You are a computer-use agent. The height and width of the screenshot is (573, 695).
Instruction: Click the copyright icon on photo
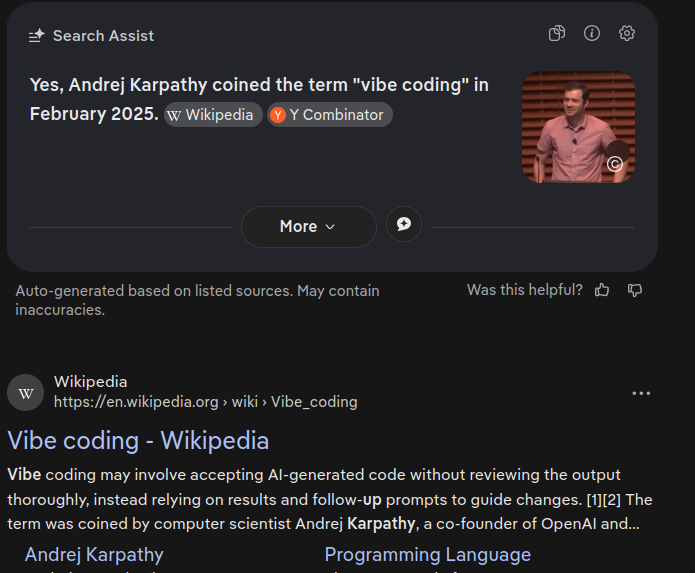tap(615, 164)
